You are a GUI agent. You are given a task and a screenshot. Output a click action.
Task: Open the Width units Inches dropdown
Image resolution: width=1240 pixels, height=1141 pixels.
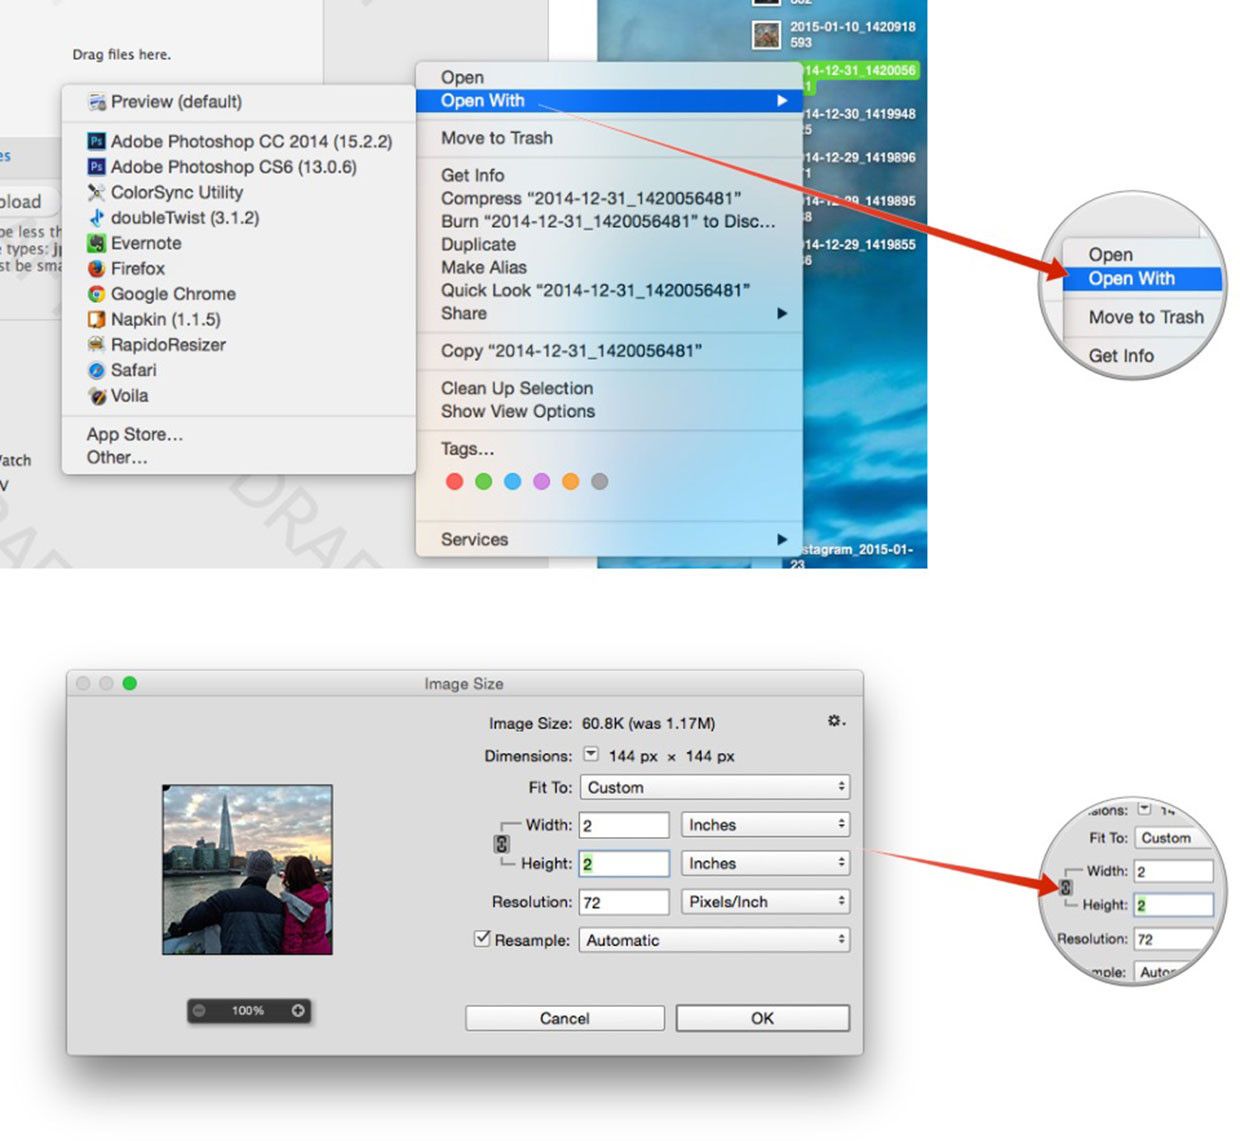click(765, 825)
